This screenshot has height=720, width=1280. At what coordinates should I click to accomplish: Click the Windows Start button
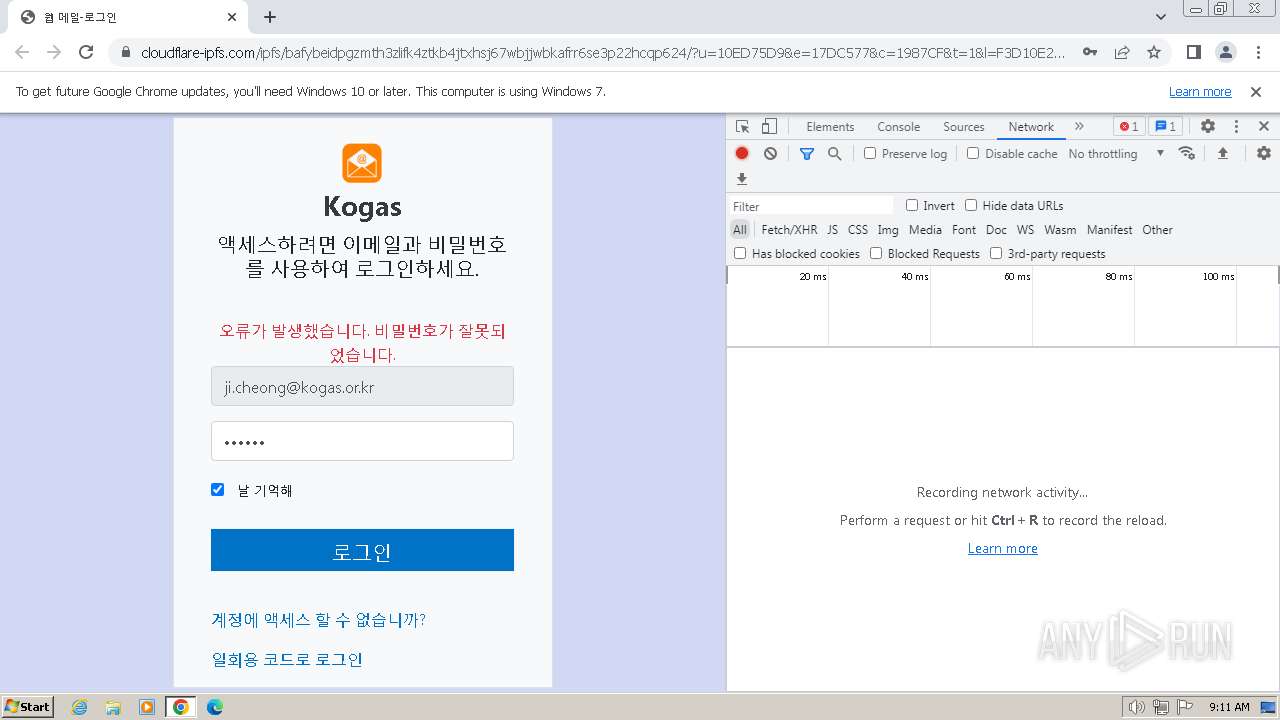28,707
